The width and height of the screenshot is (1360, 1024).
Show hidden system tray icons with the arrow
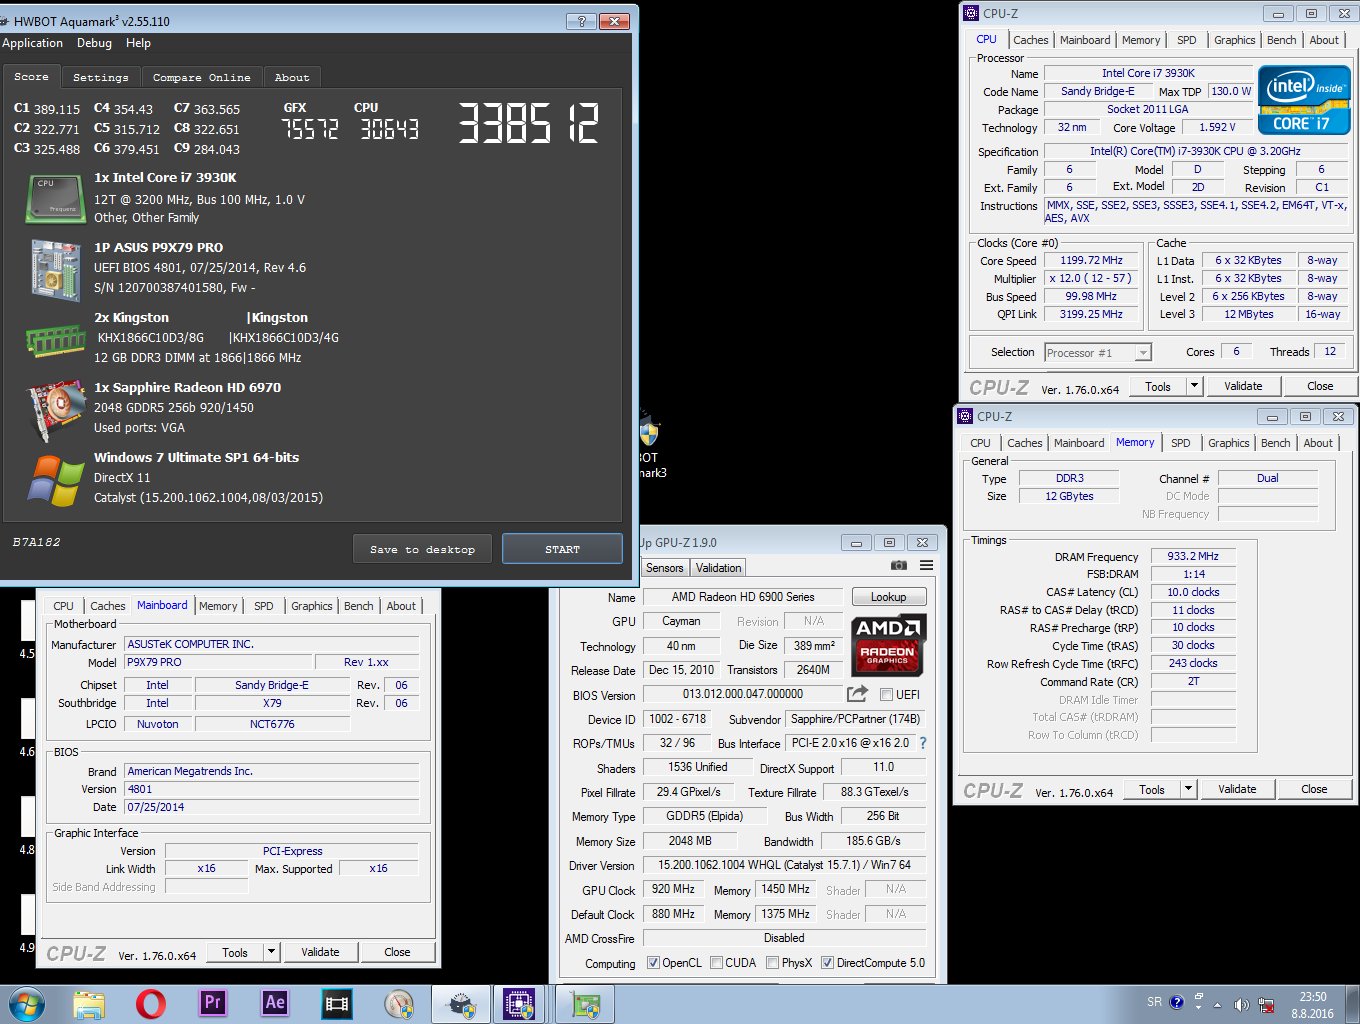[1217, 1005]
